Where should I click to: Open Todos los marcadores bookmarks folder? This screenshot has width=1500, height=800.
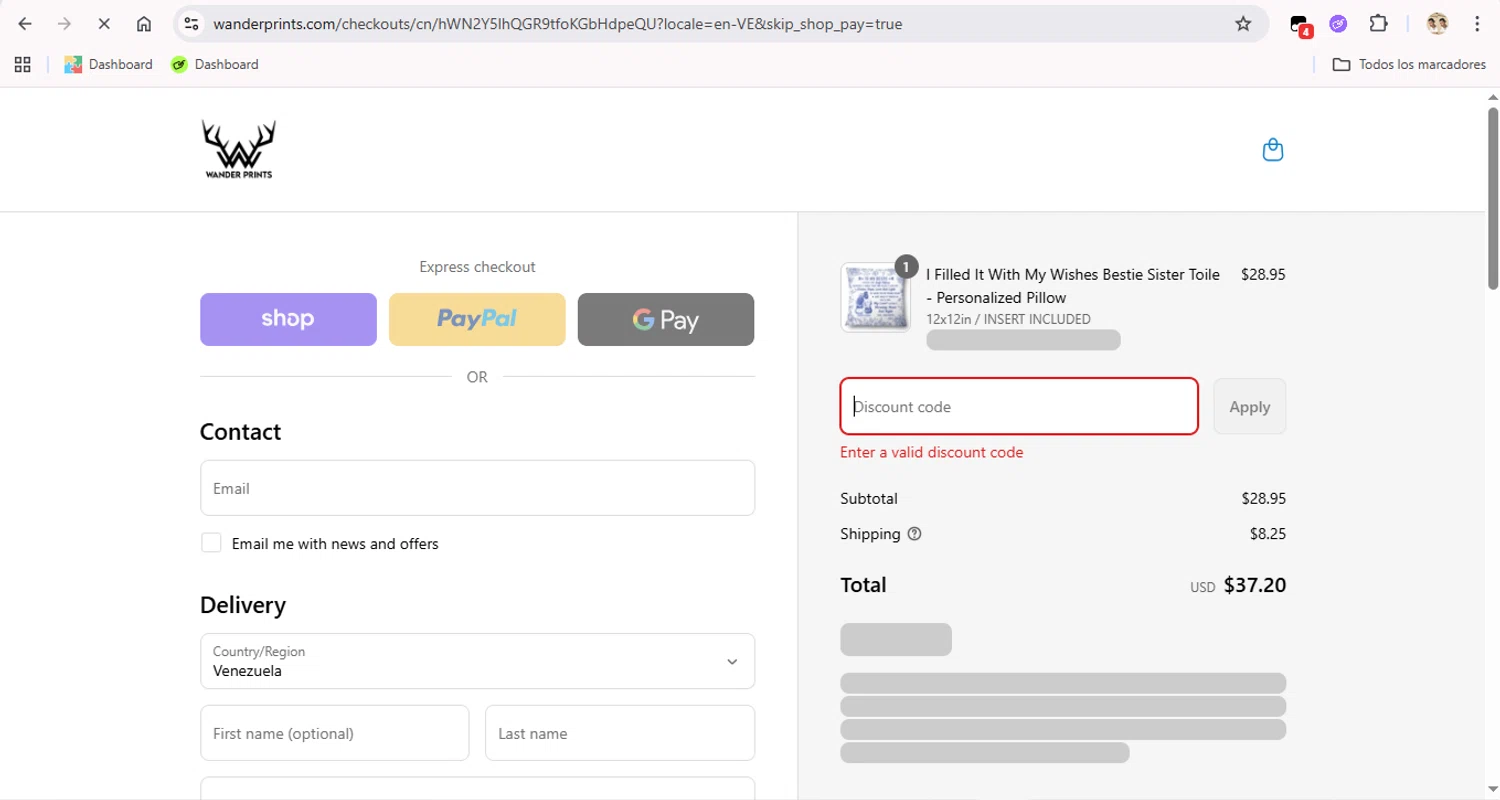click(x=1409, y=64)
